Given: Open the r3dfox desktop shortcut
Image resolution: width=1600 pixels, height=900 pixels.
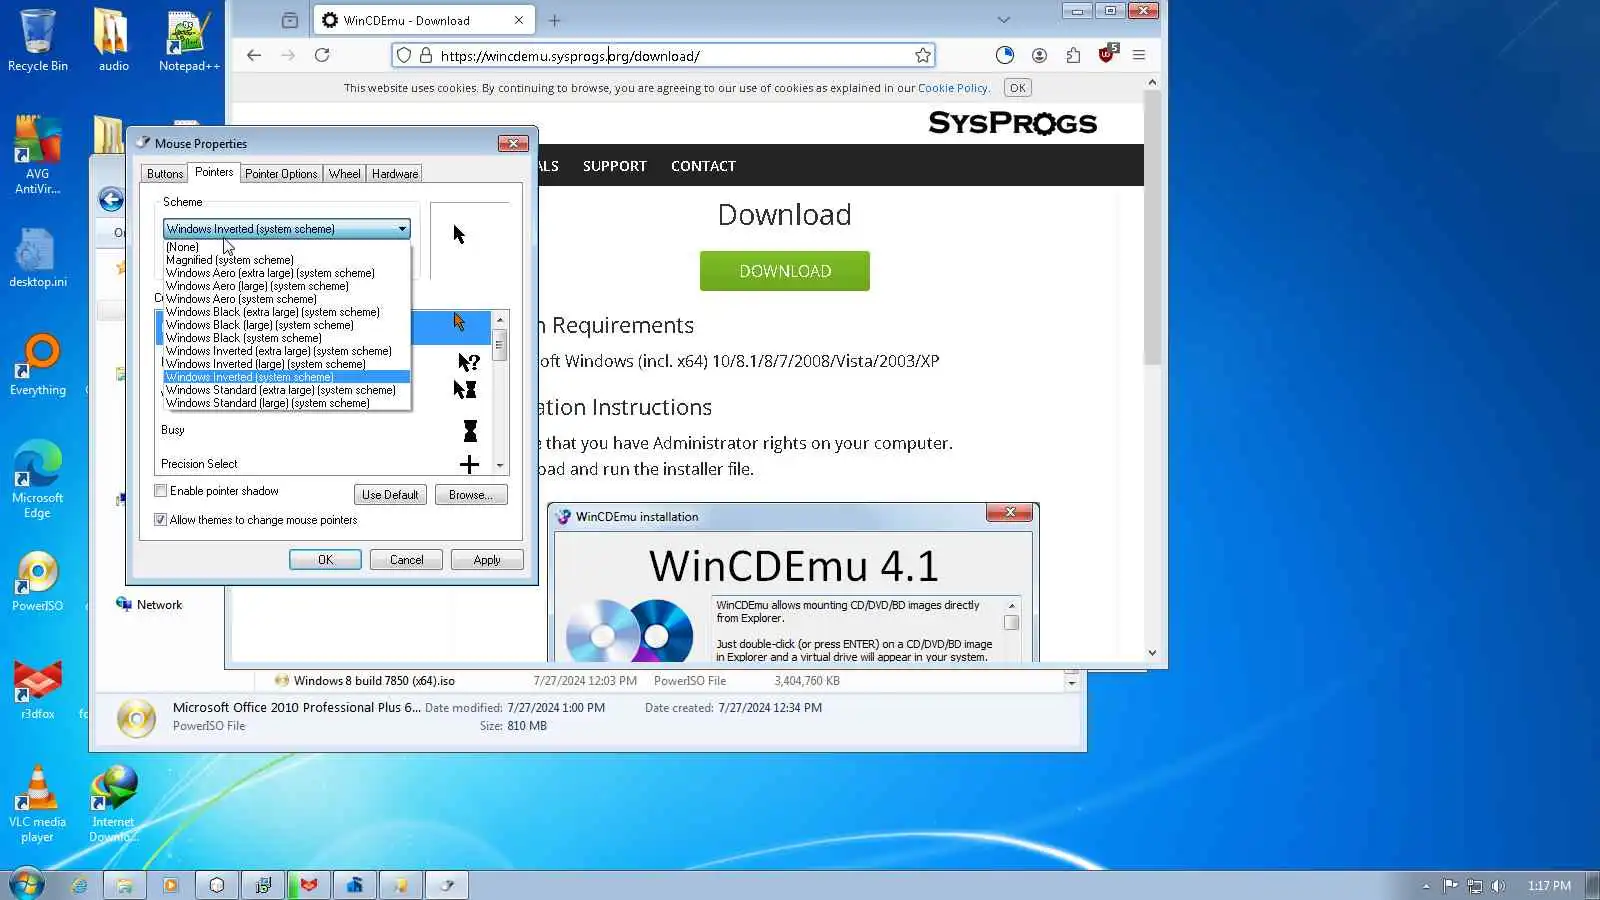Looking at the screenshot, I should 37,689.
